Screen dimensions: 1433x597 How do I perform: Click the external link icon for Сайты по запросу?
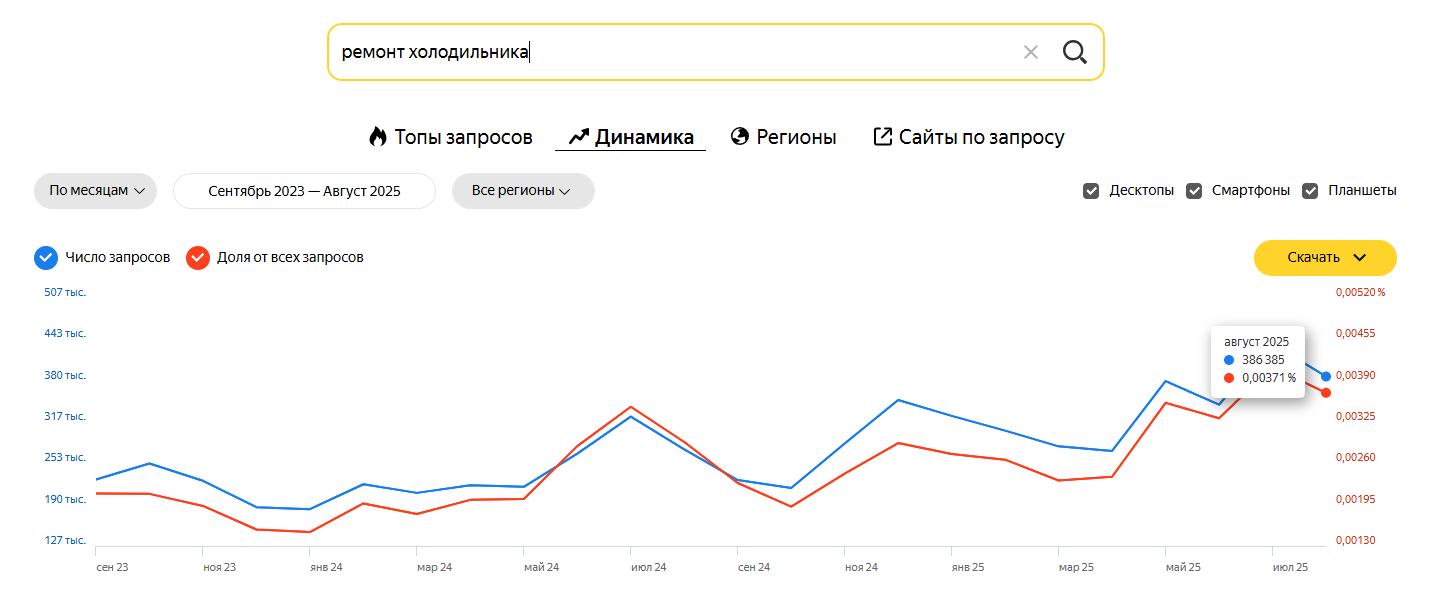click(x=882, y=137)
